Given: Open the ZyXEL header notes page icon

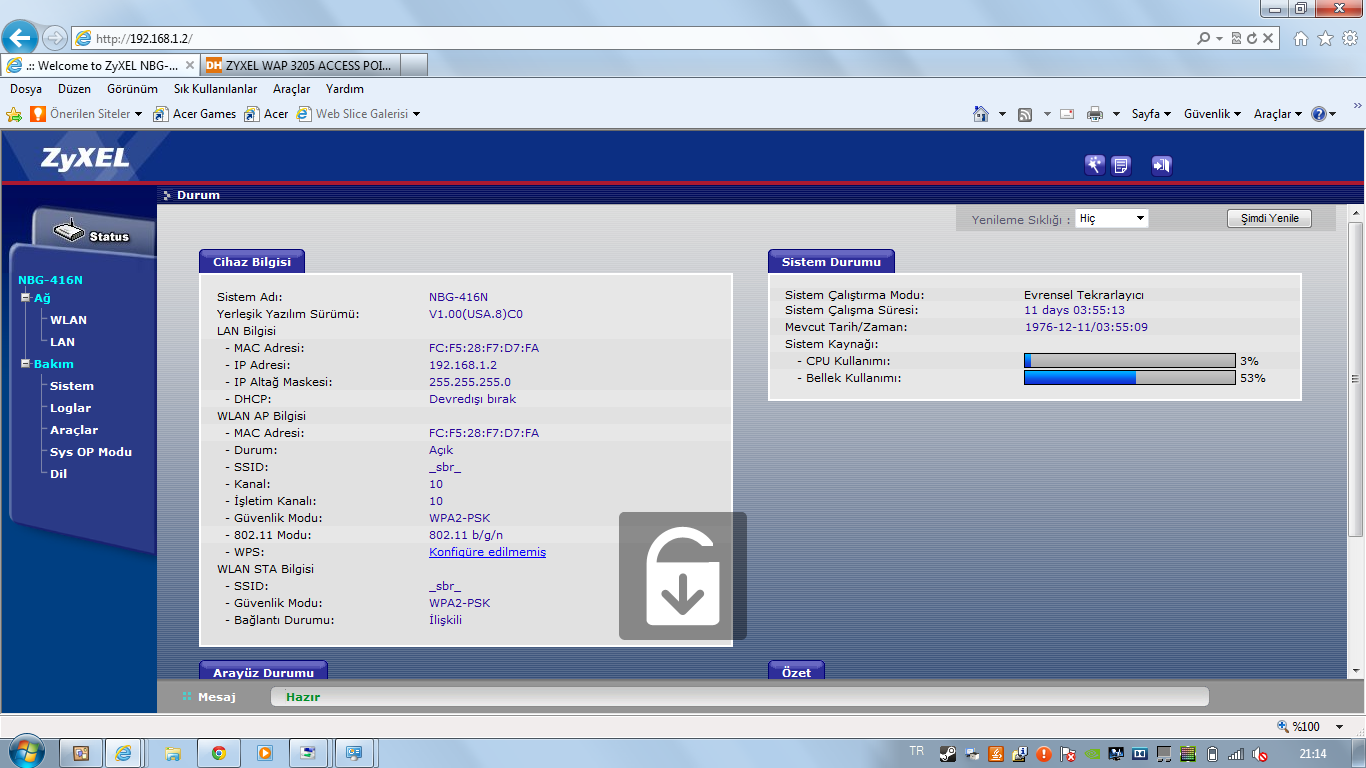Looking at the screenshot, I should pyautogui.click(x=1121, y=165).
